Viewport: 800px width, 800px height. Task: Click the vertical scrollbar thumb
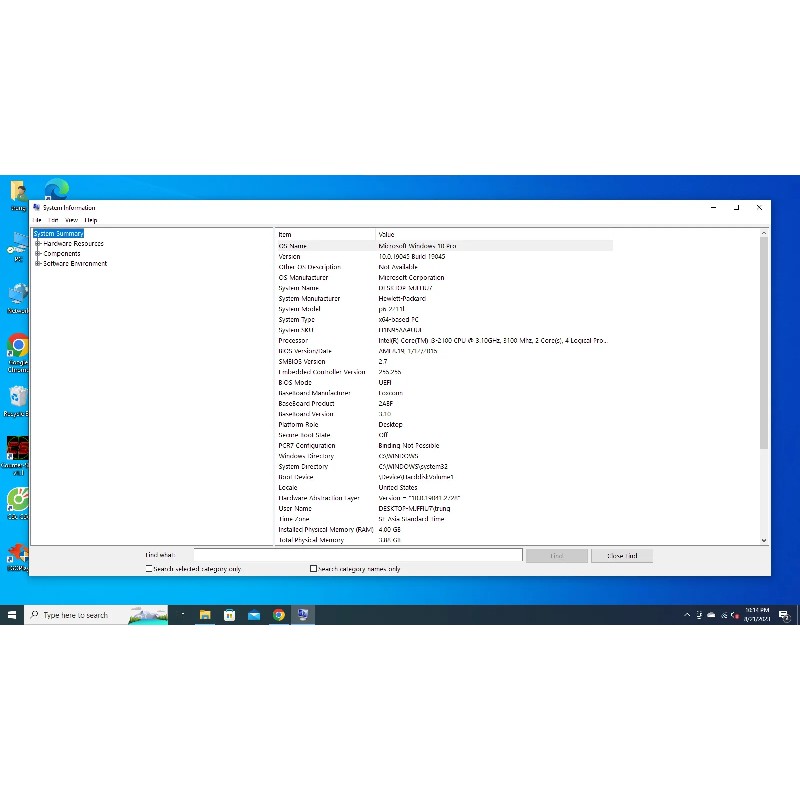point(764,343)
